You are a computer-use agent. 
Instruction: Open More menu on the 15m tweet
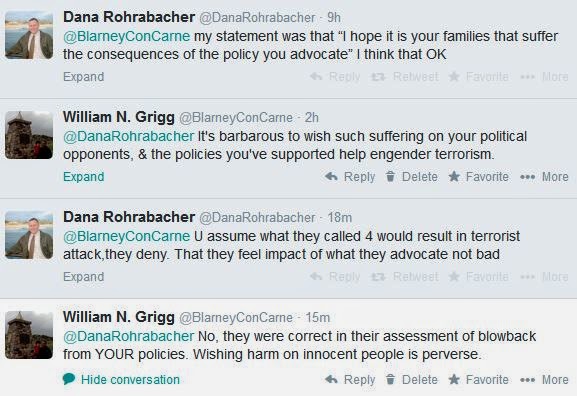(544, 379)
